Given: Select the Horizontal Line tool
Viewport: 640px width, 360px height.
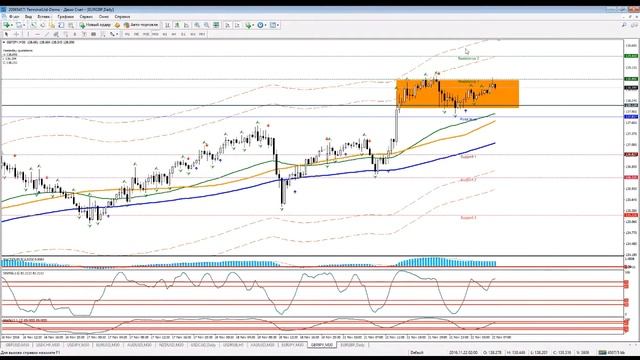Looking at the screenshot, I should tap(38, 34).
